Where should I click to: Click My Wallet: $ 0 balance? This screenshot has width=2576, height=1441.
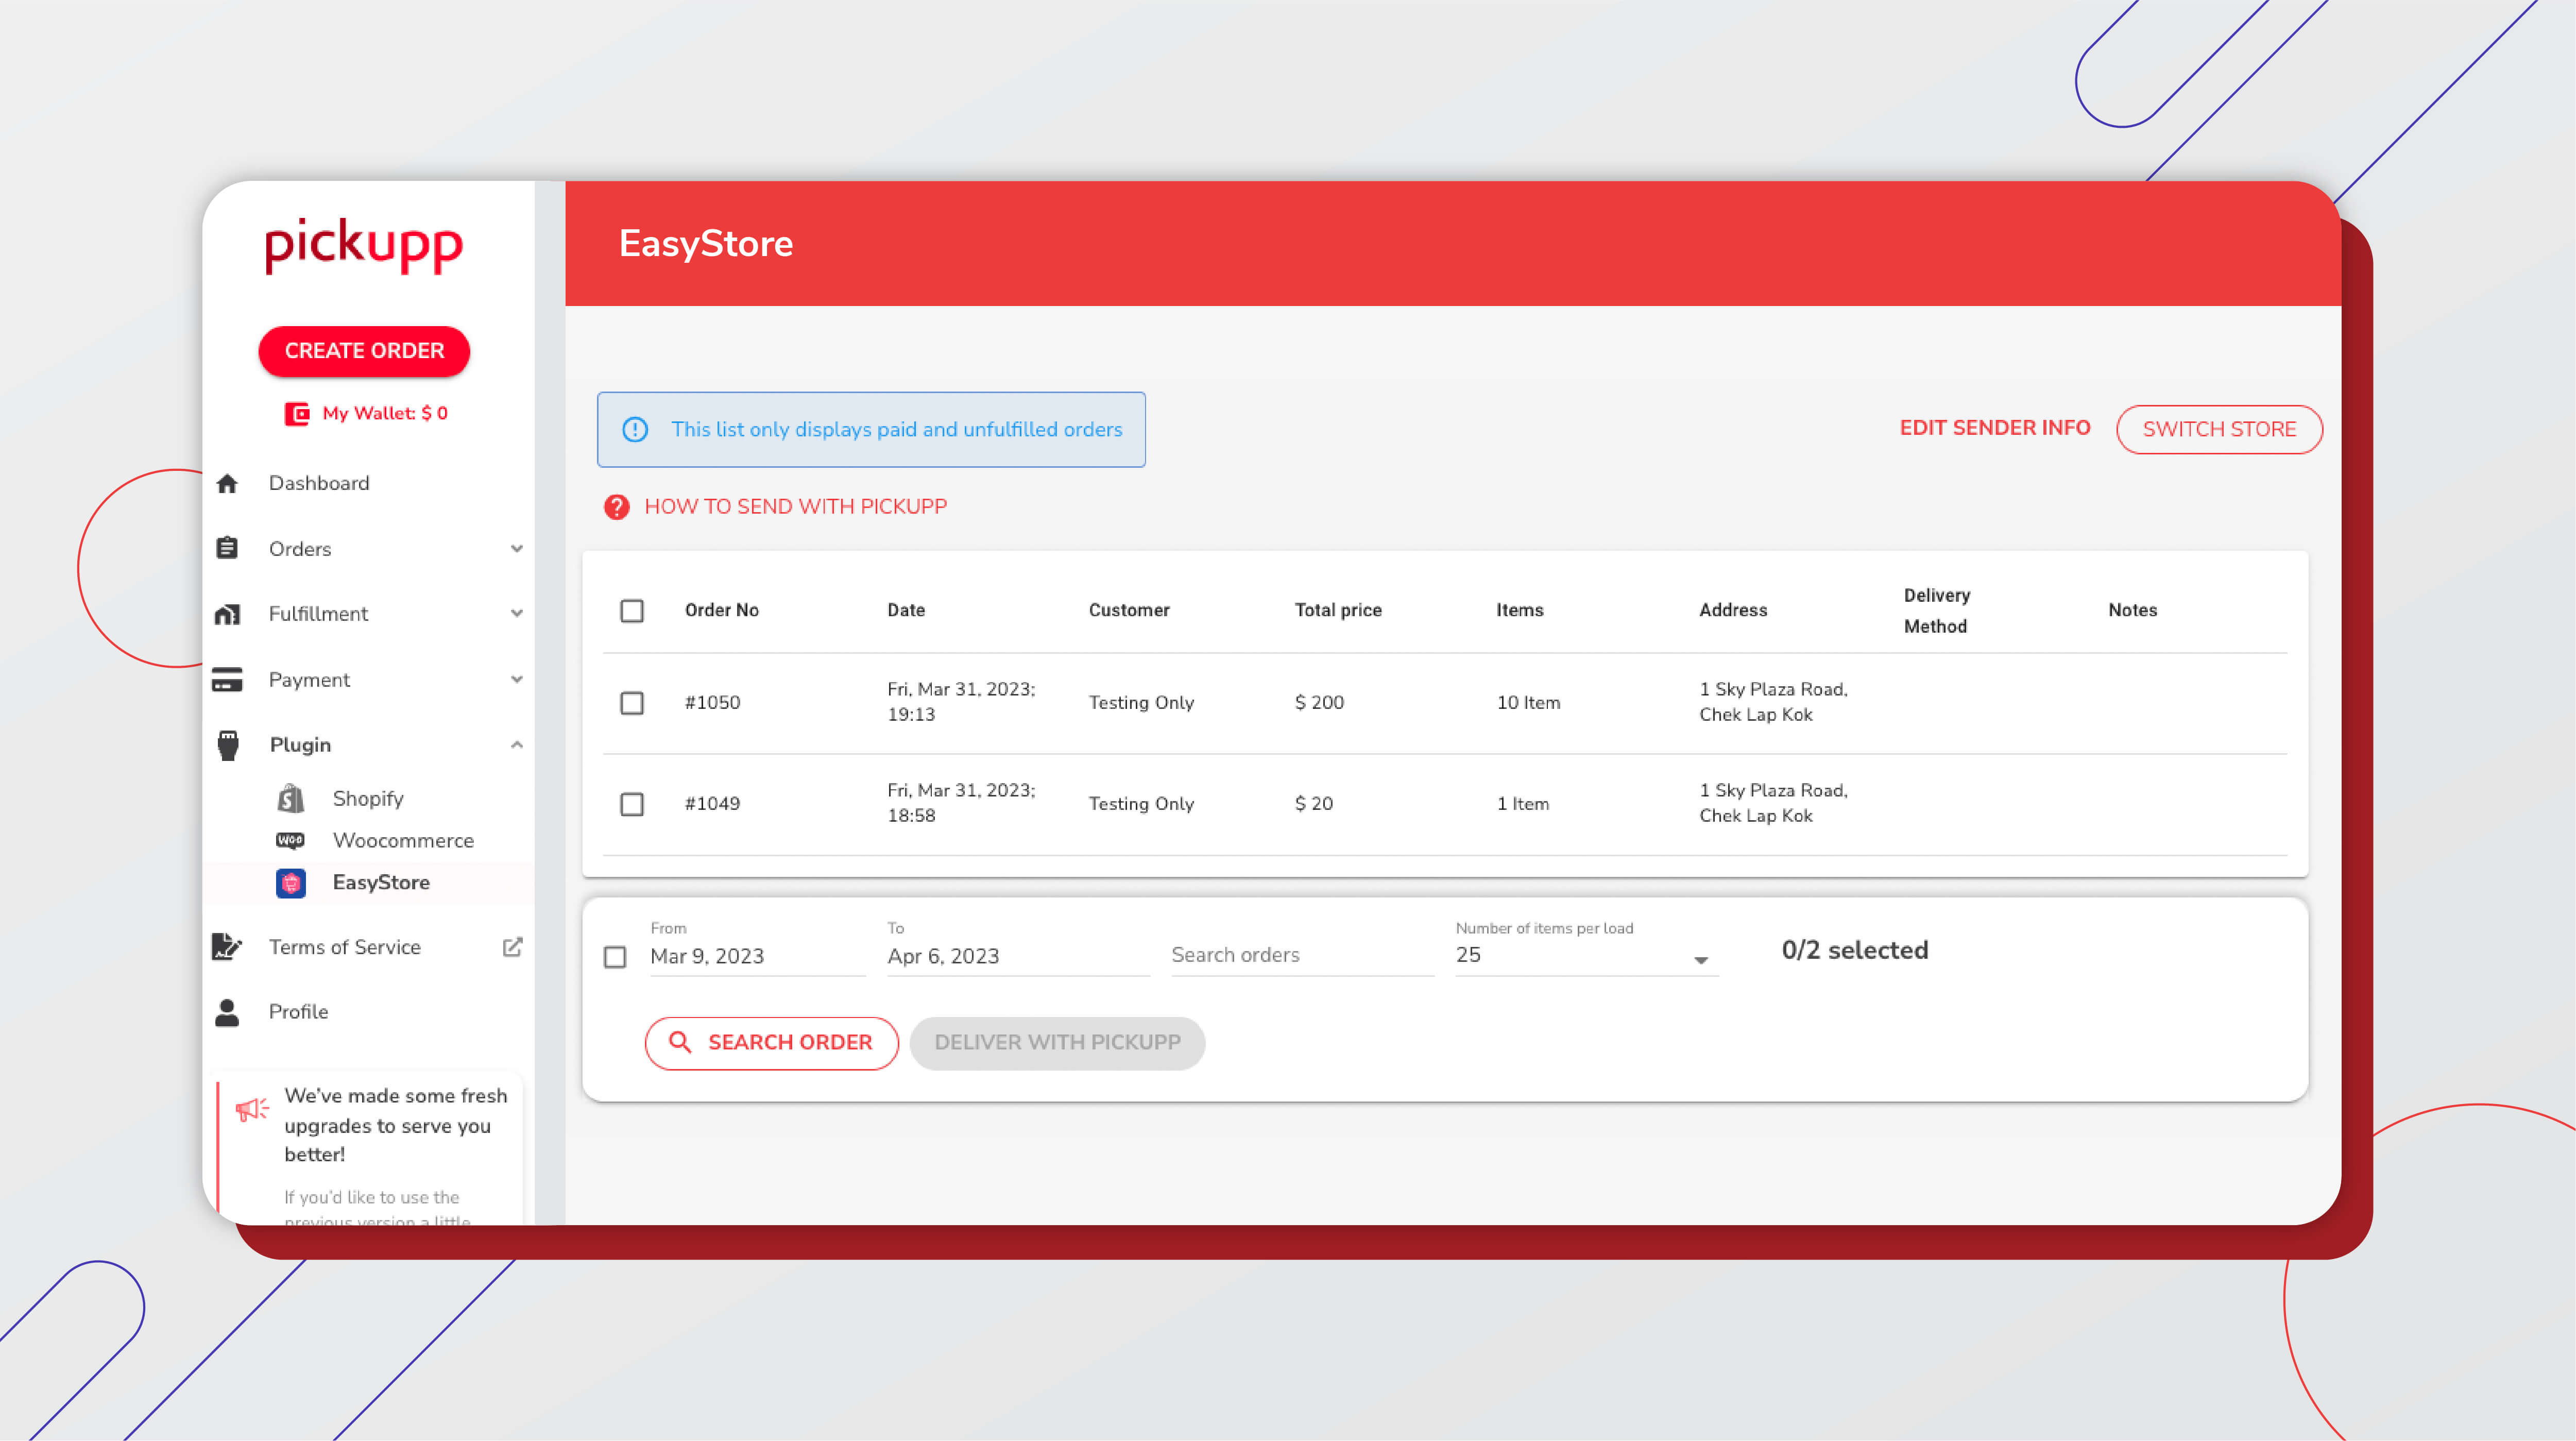click(x=385, y=413)
